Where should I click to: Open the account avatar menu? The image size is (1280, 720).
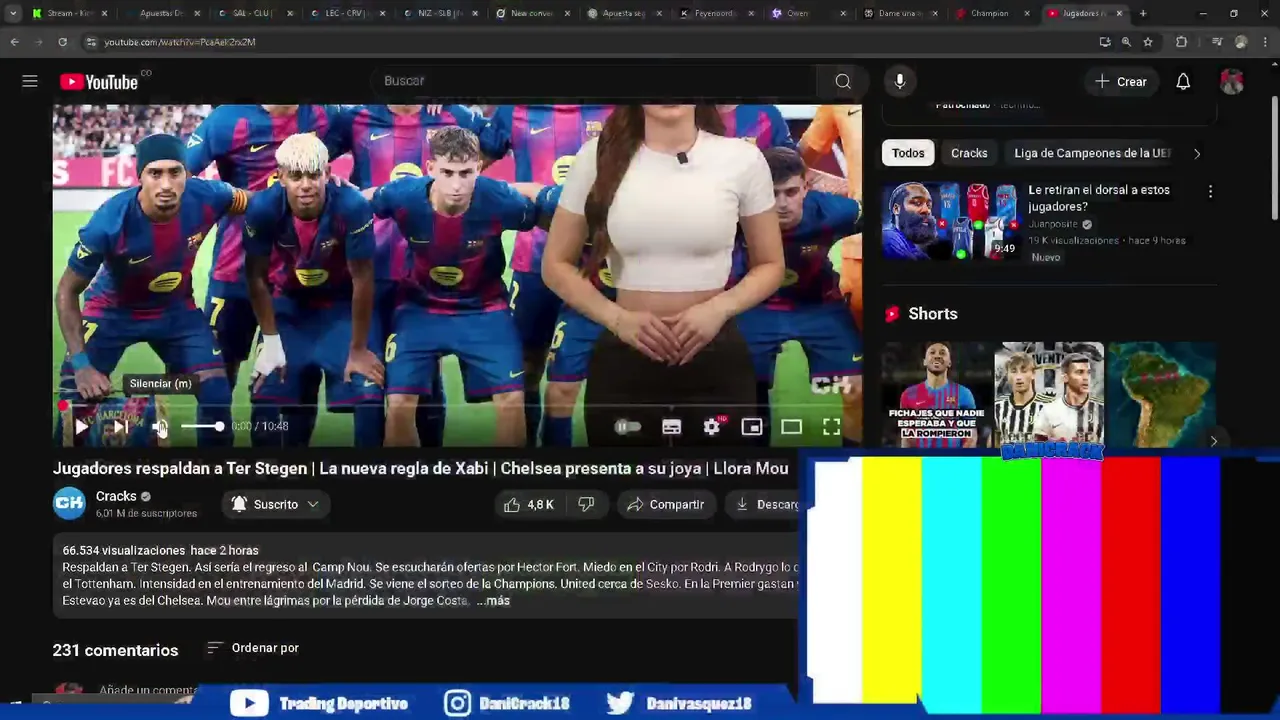click(1232, 82)
